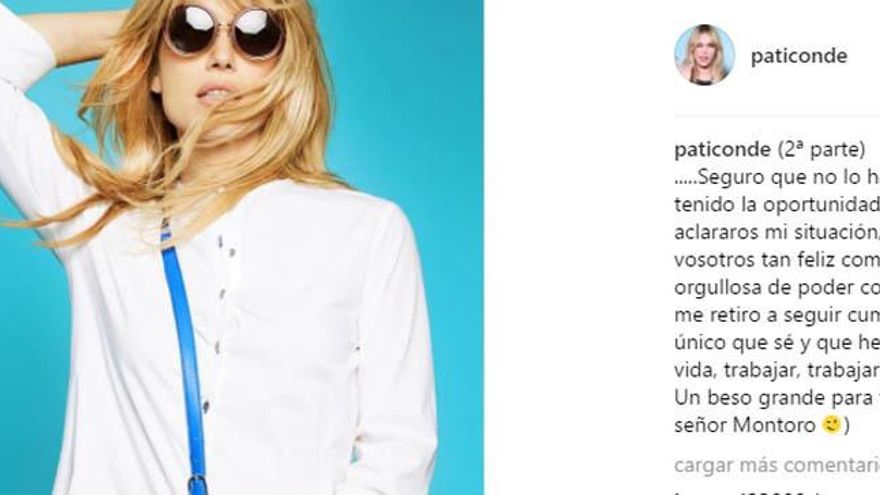880x495 pixels.
Task: Click the caption line starting 'Un beso grande para'
Action: coord(777,398)
